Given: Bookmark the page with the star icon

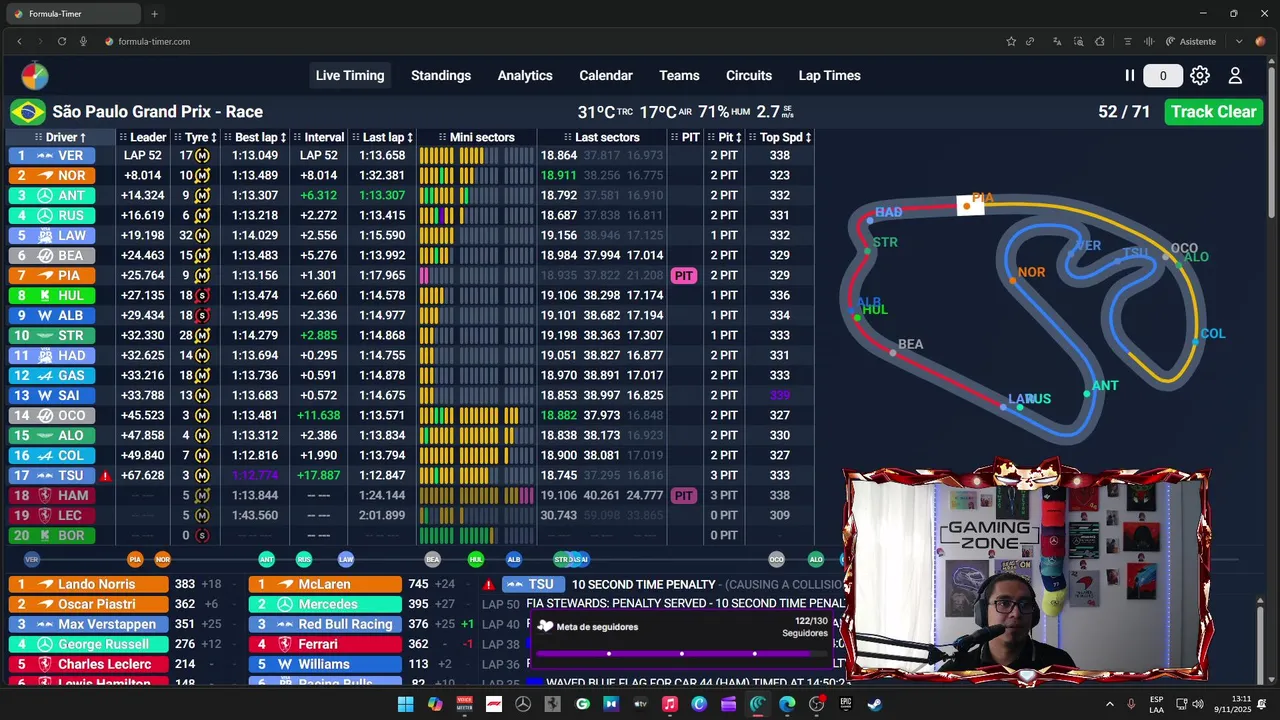Looking at the screenshot, I should (1011, 41).
